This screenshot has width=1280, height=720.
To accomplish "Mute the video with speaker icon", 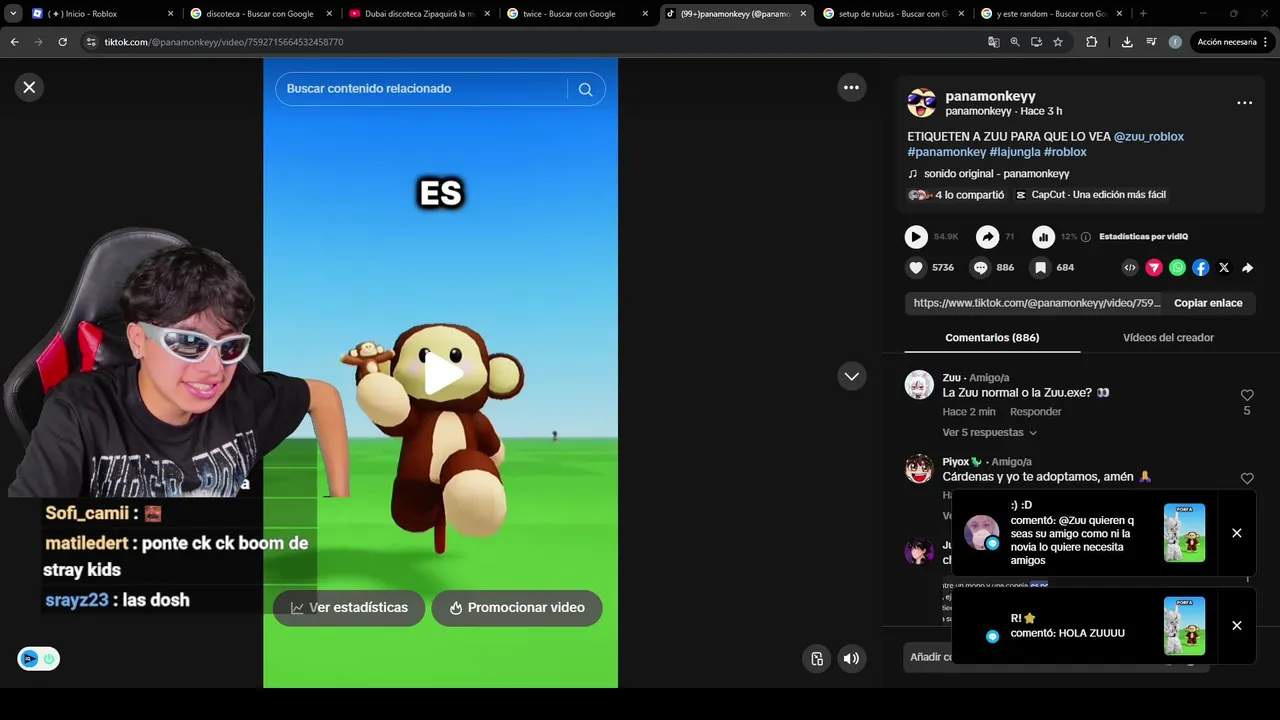I will point(851,658).
